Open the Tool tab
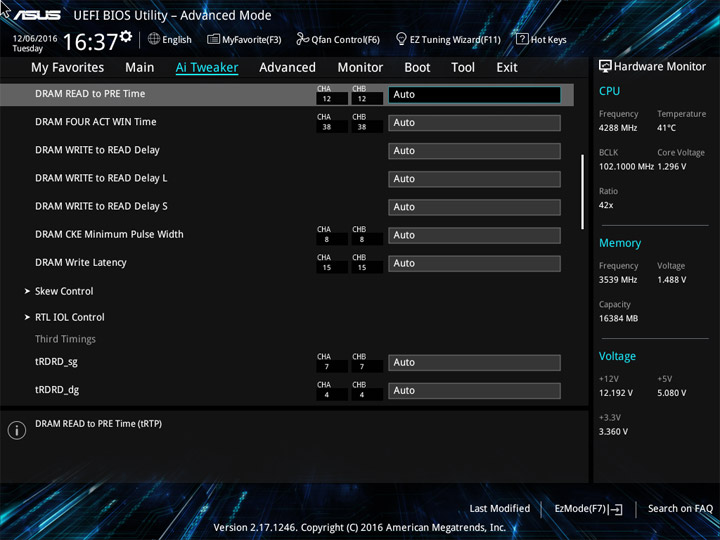Viewport: 720px width, 540px height. point(463,68)
